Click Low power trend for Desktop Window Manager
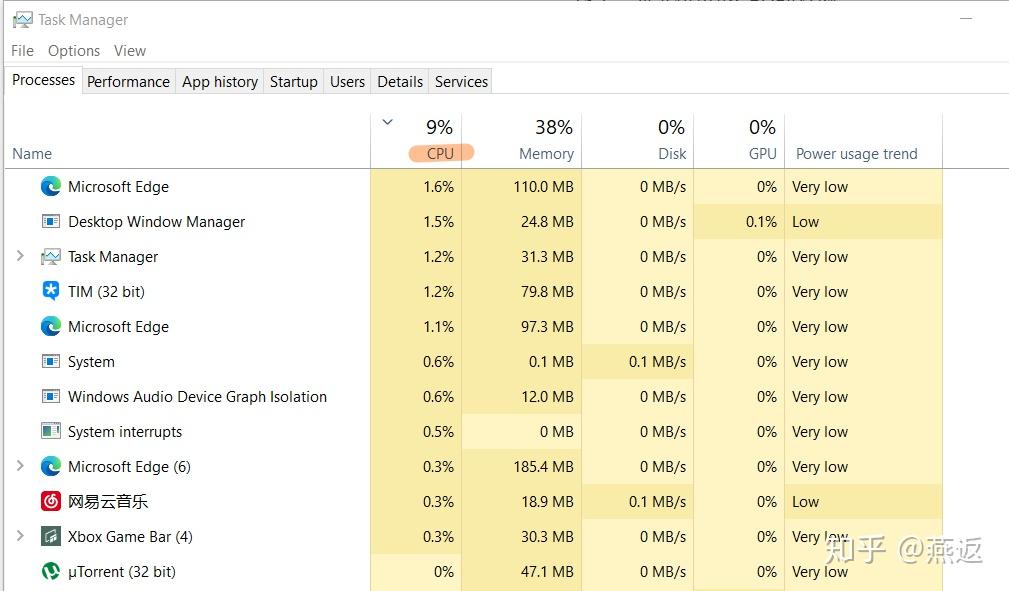The height and width of the screenshot is (591, 1009). tap(805, 221)
